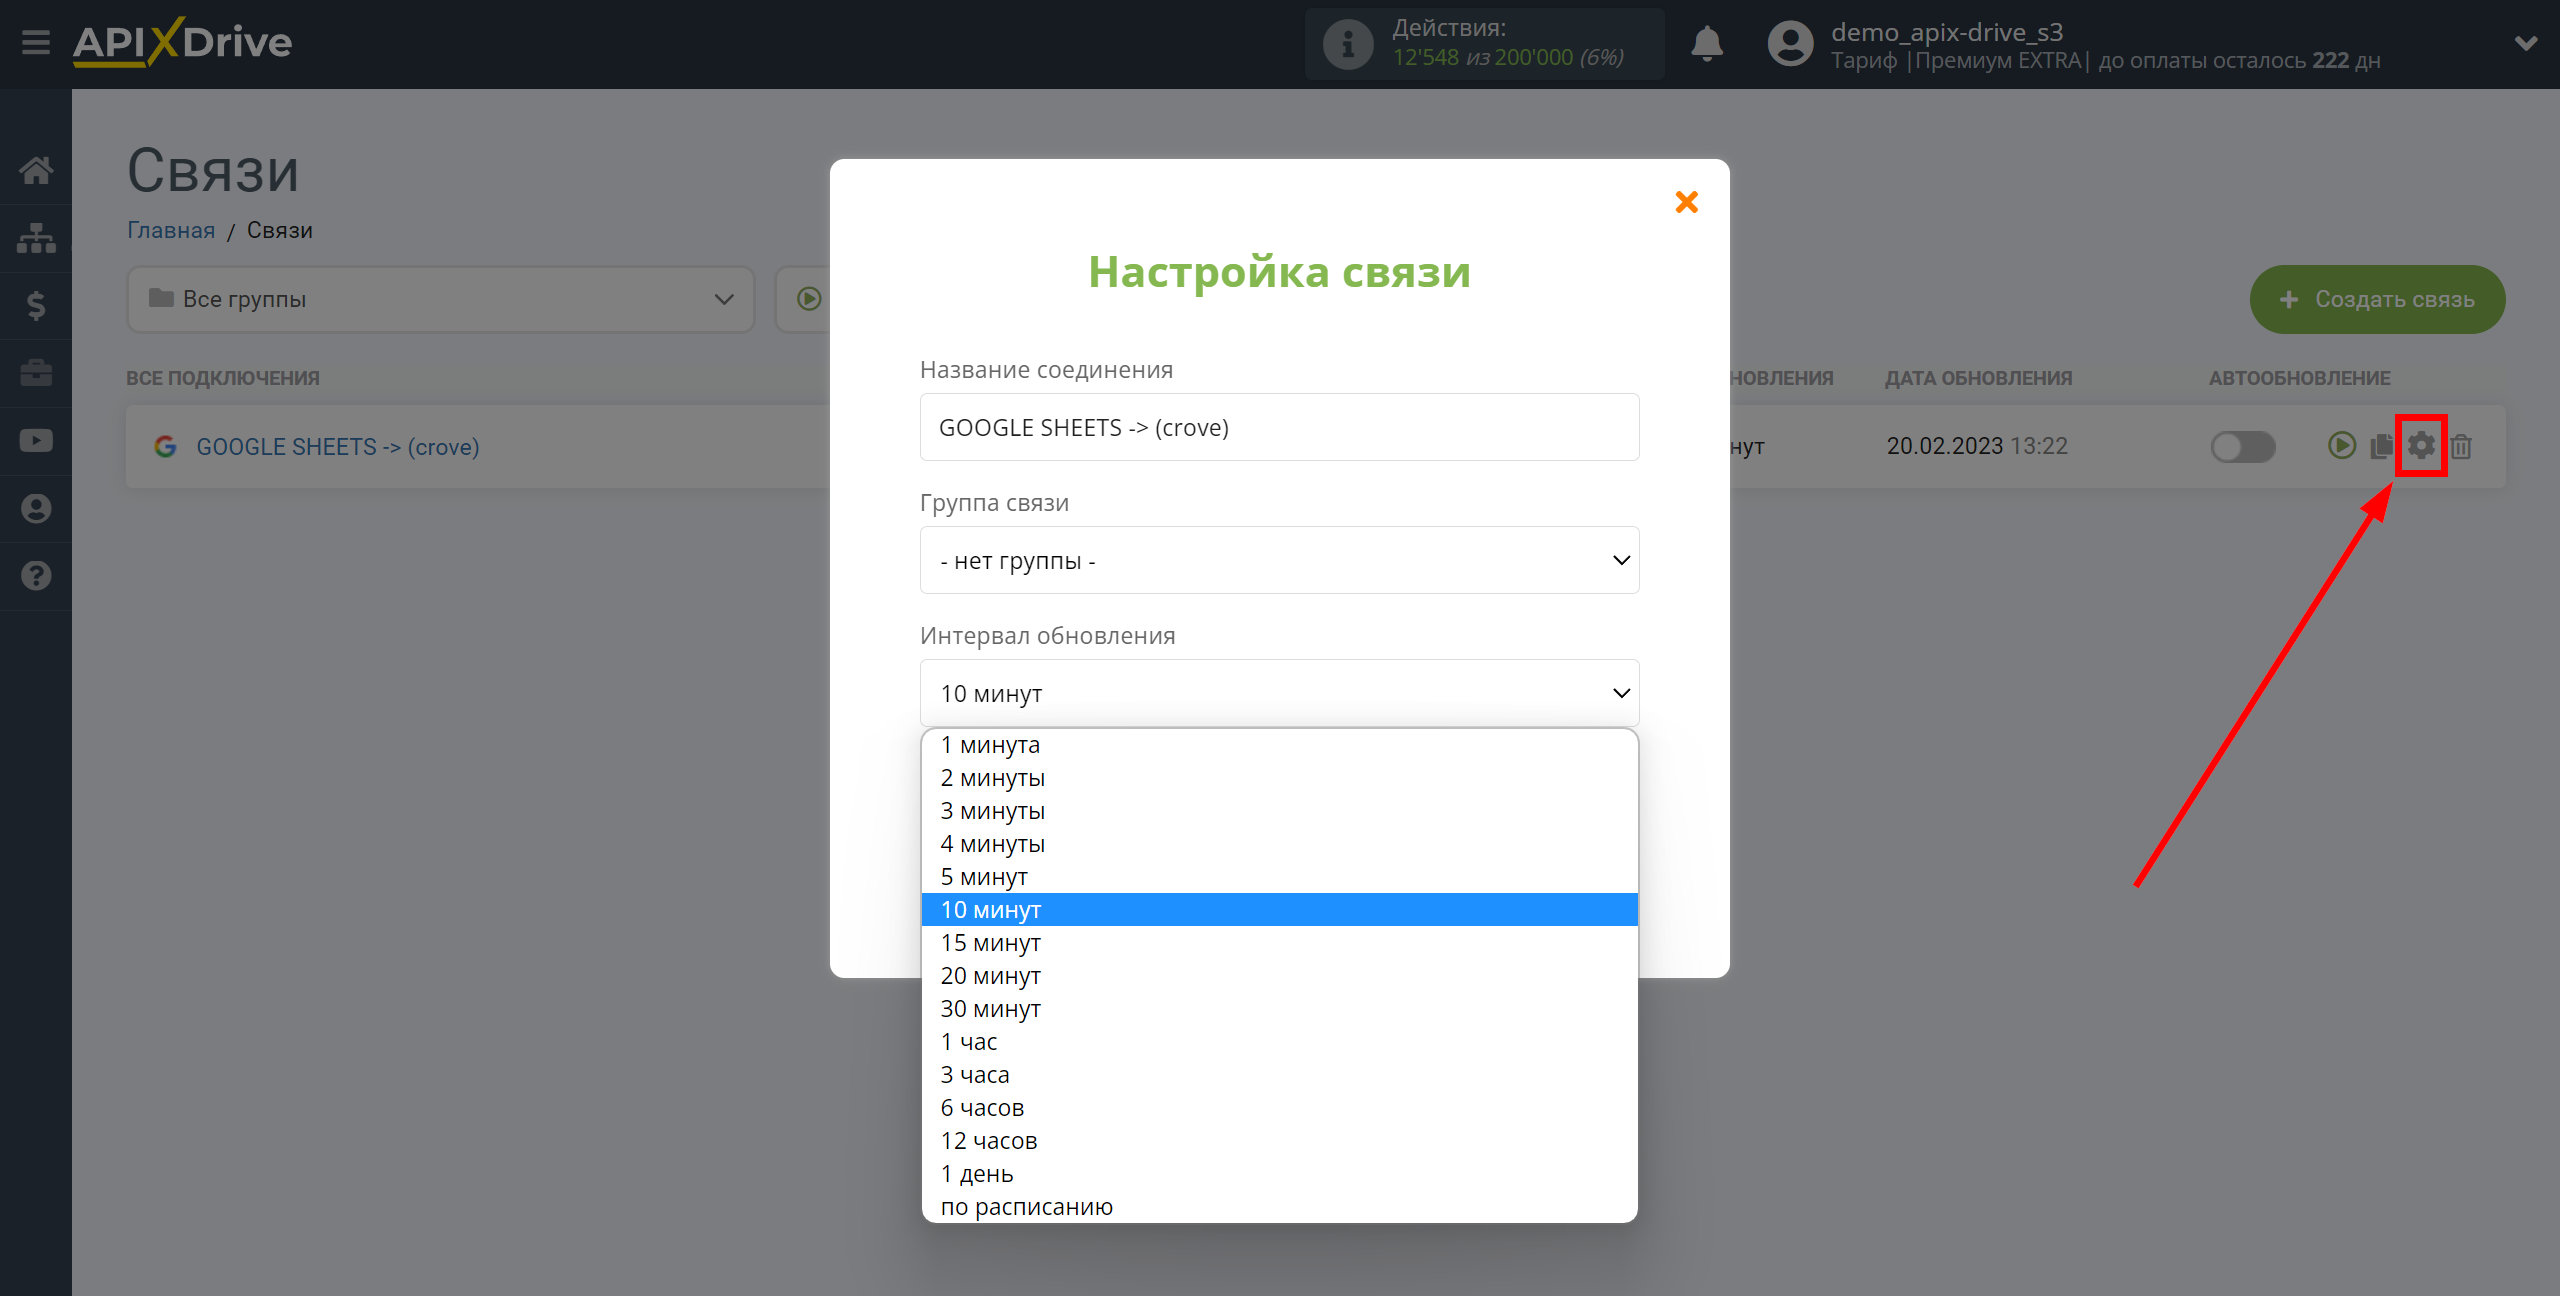Expand the Группа связи dropdown
The width and height of the screenshot is (2560, 1296).
click(1281, 560)
